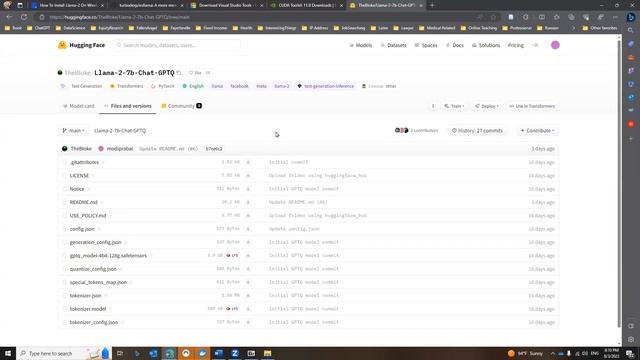Open the Contribute dropdown
This screenshot has height=360, width=640.
coord(537,131)
